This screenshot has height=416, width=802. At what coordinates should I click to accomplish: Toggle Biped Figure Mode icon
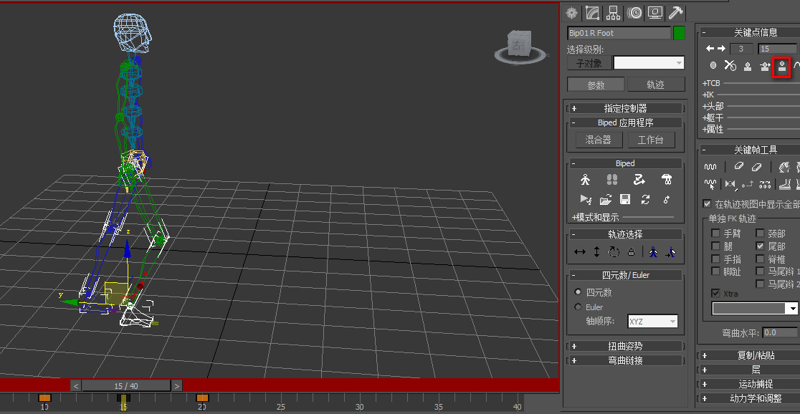(585, 180)
